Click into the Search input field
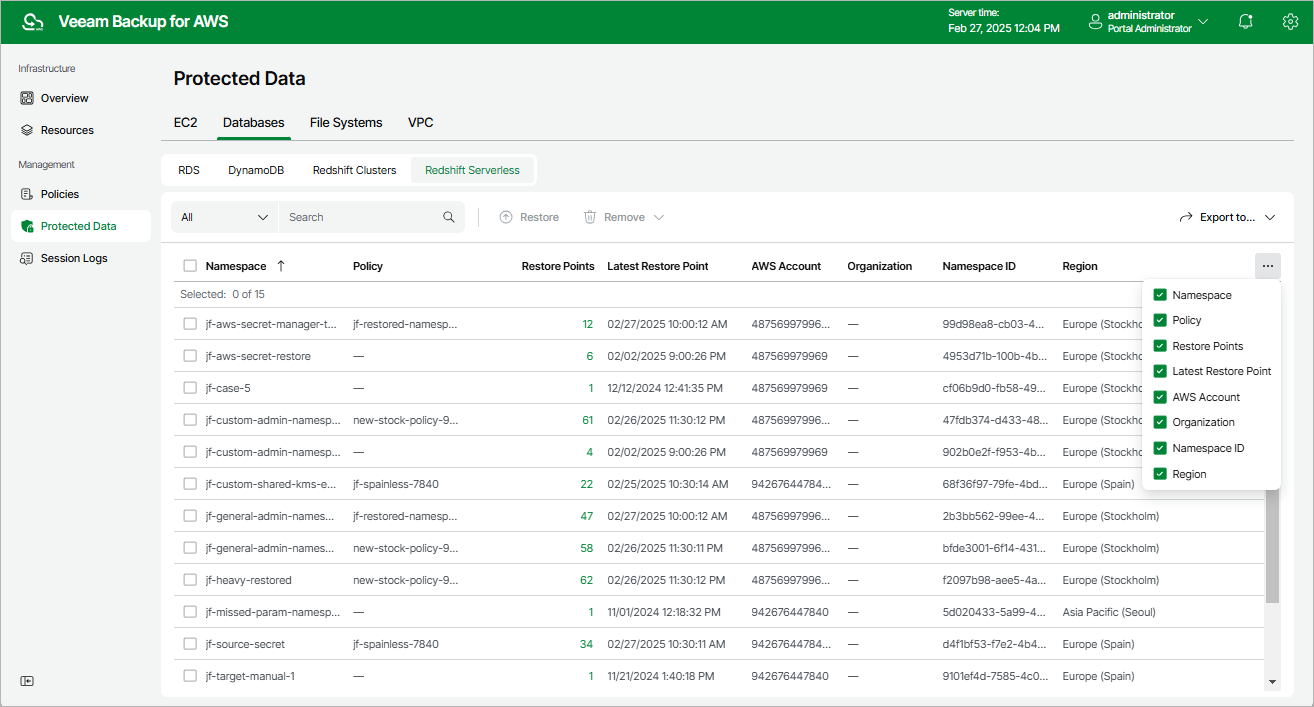Screen dimensions: 1314x707 (360, 217)
